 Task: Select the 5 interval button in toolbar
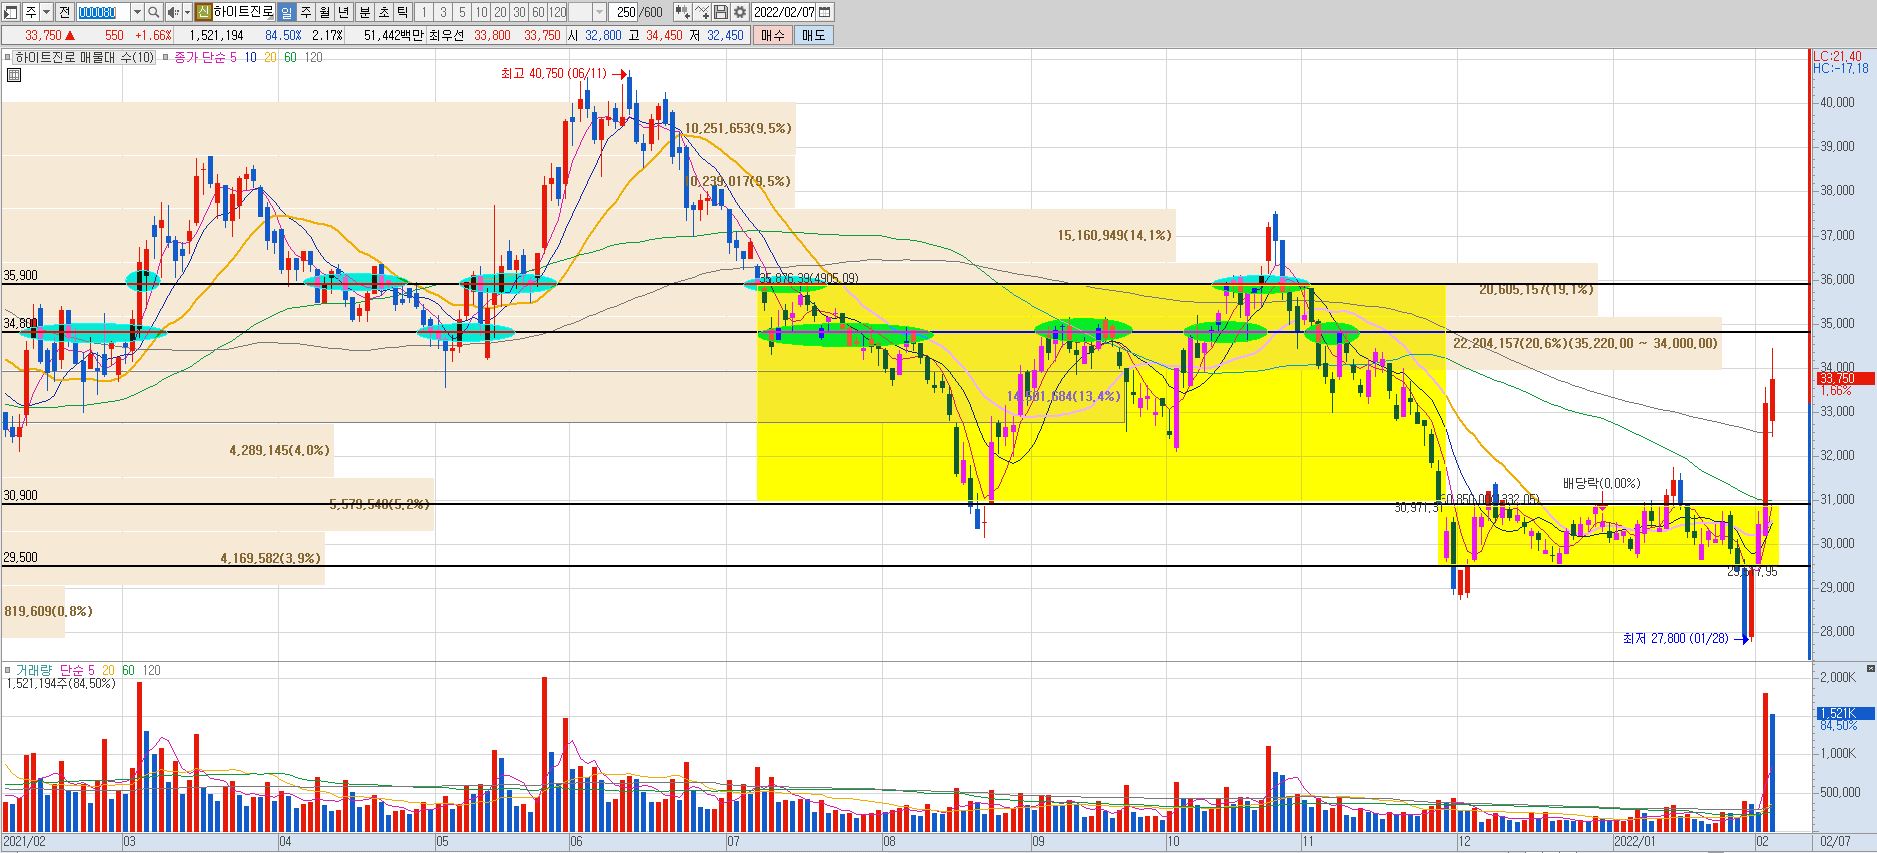[x=462, y=12]
